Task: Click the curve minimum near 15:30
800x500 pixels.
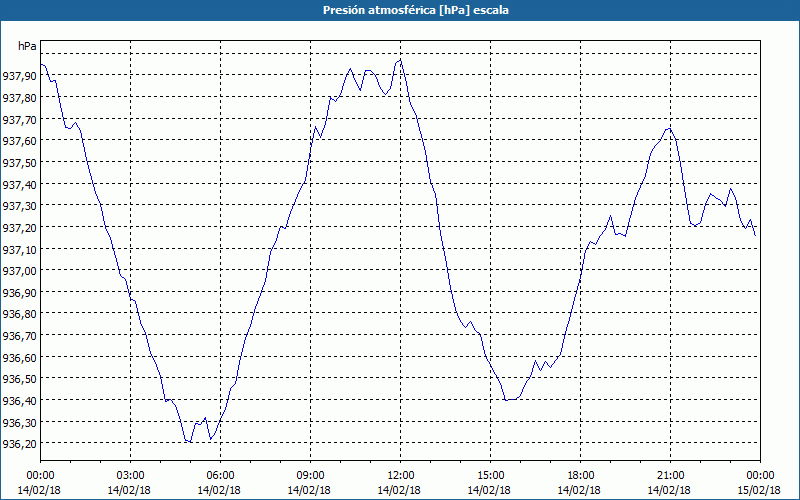Action: click(x=506, y=400)
